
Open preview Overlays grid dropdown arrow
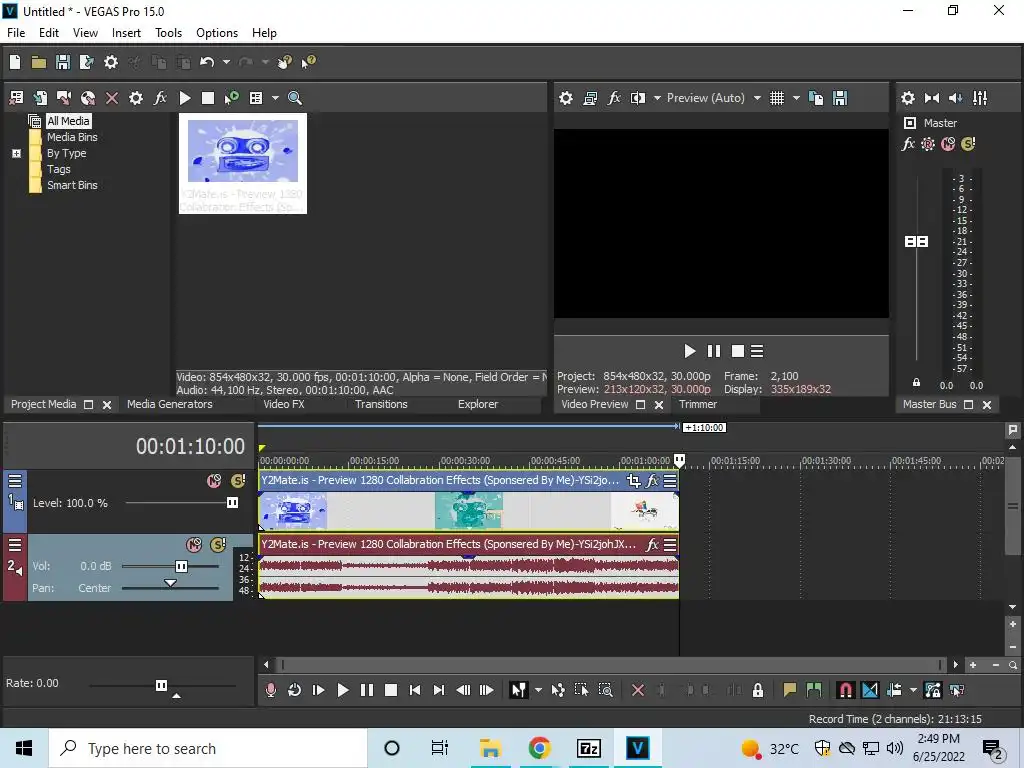pos(795,98)
